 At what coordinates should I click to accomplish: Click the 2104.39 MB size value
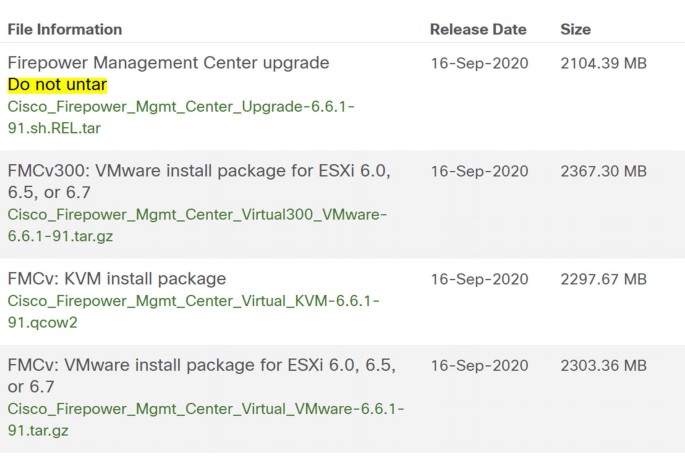click(603, 63)
